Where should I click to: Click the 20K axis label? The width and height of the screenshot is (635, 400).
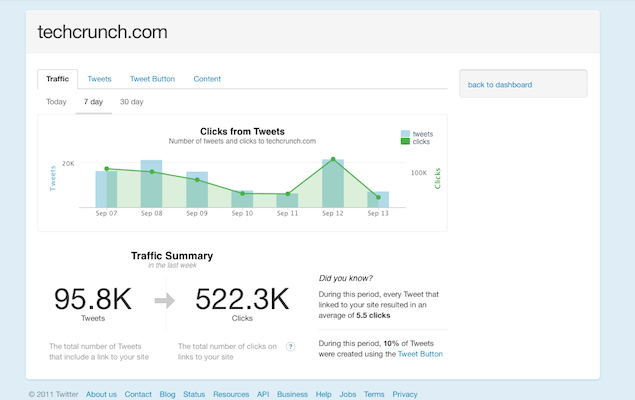68,164
